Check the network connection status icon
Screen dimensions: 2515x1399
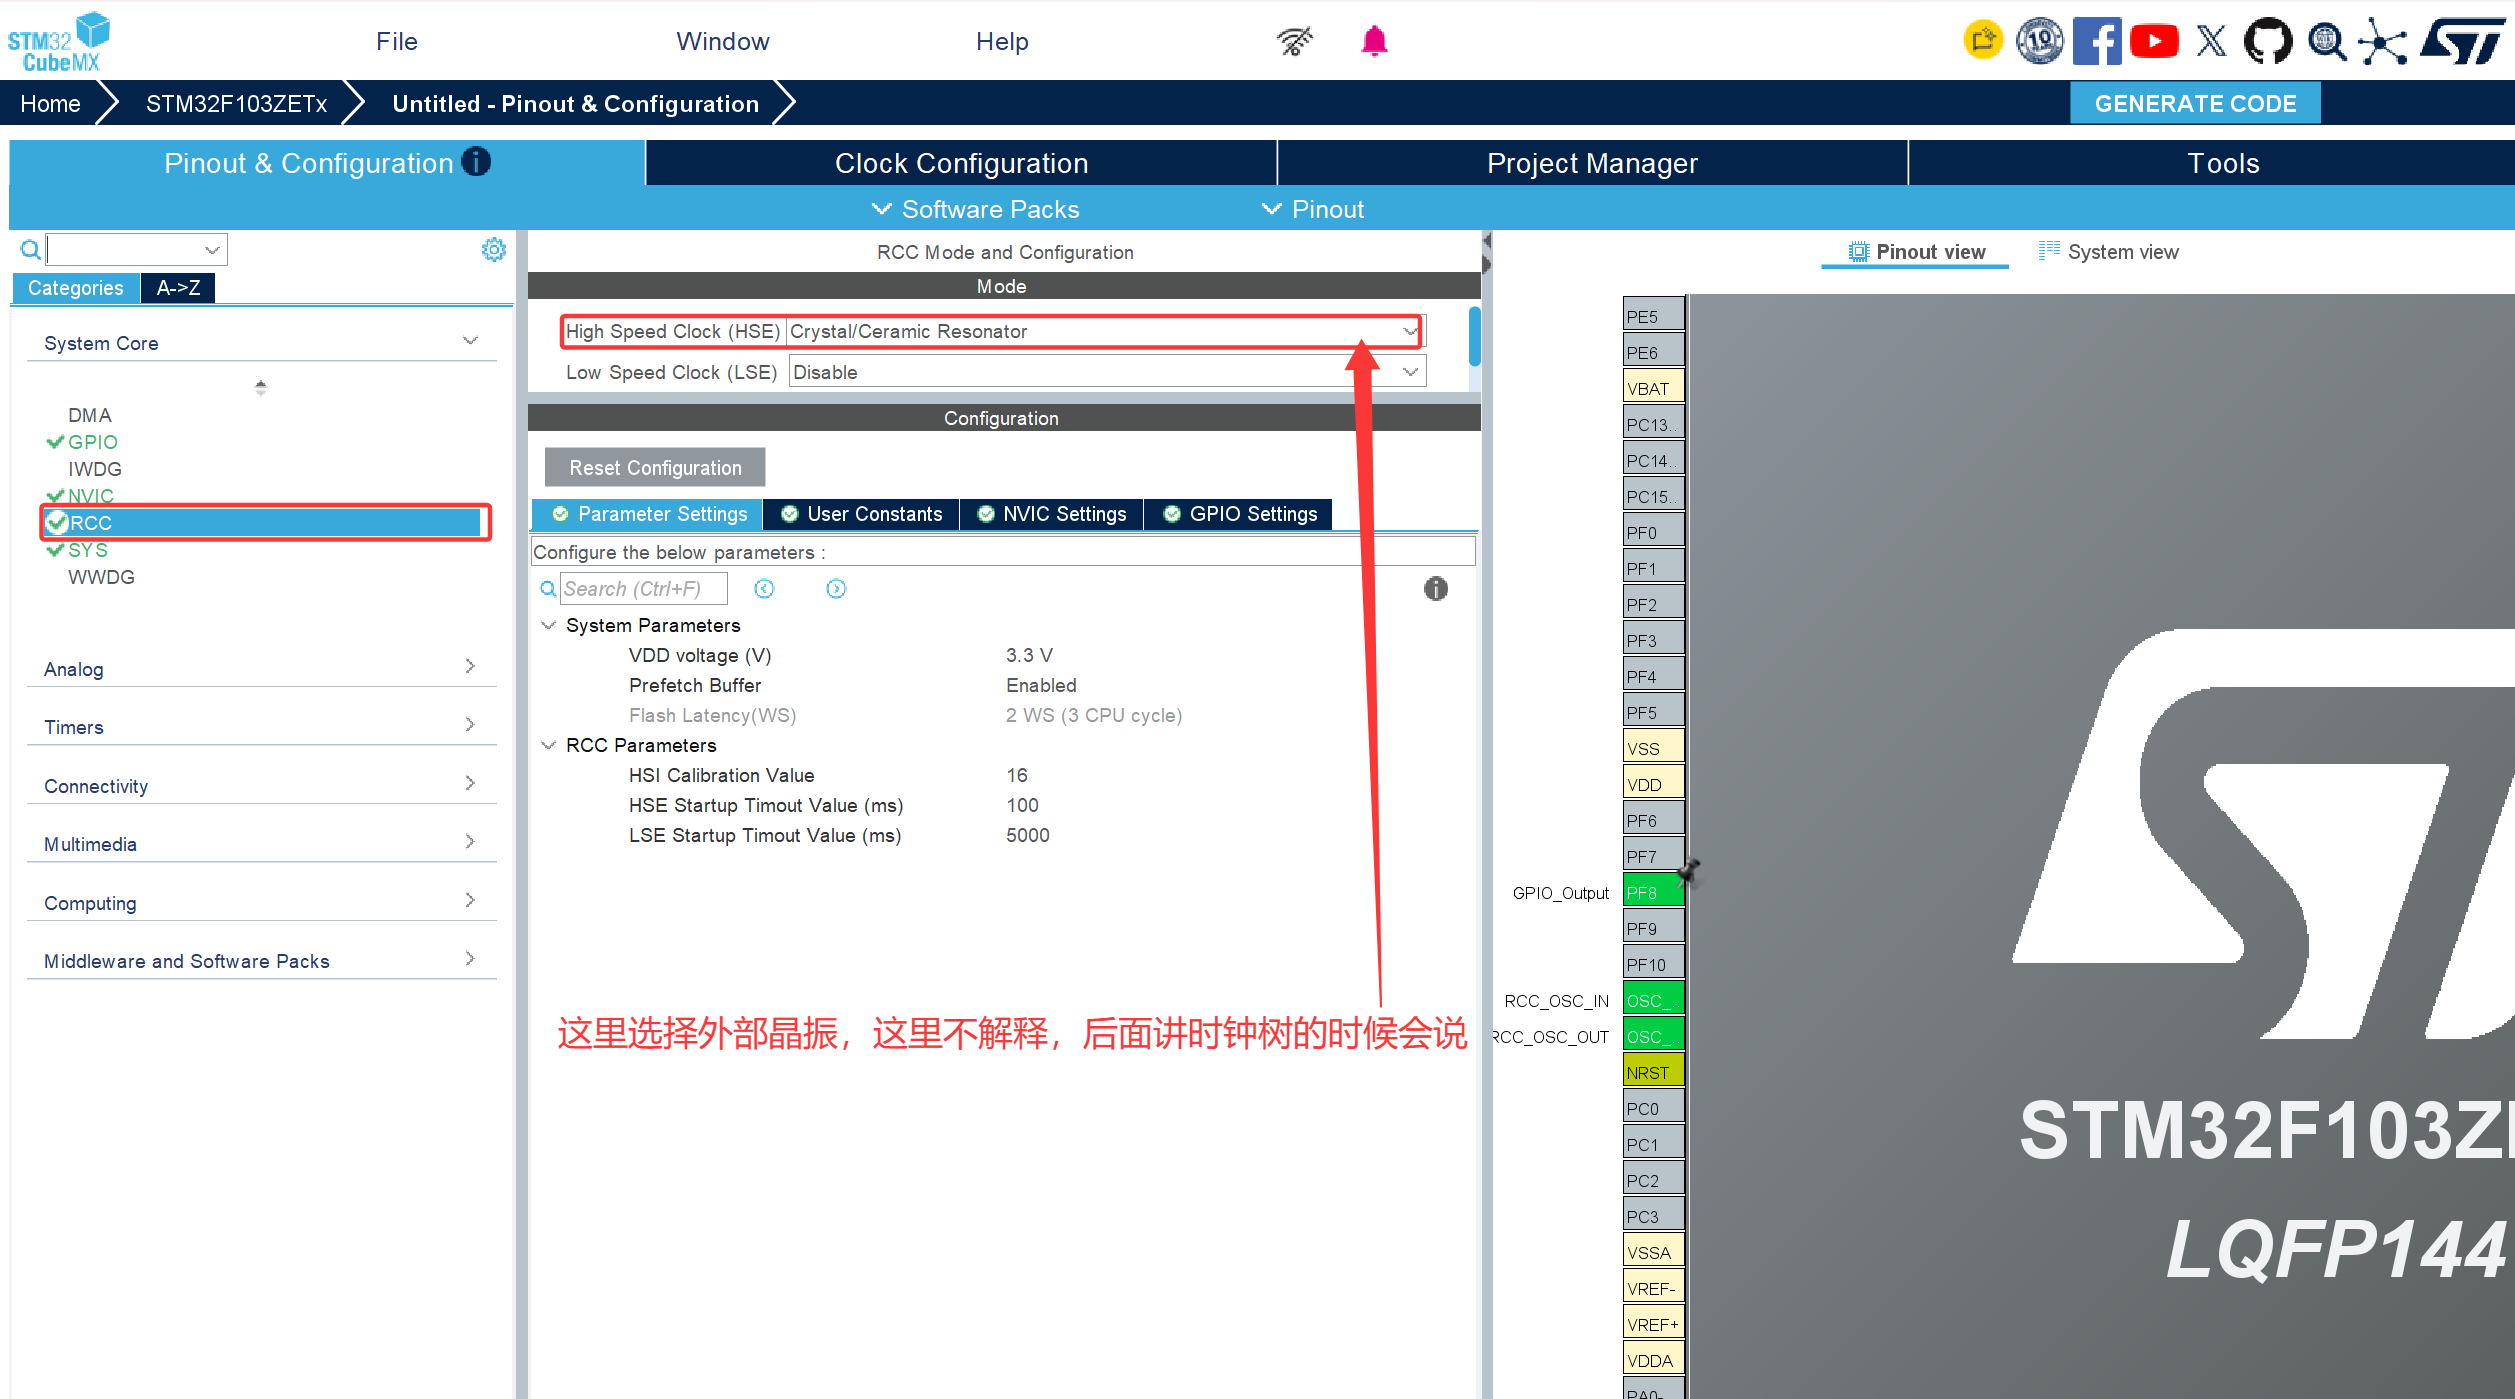(1295, 41)
